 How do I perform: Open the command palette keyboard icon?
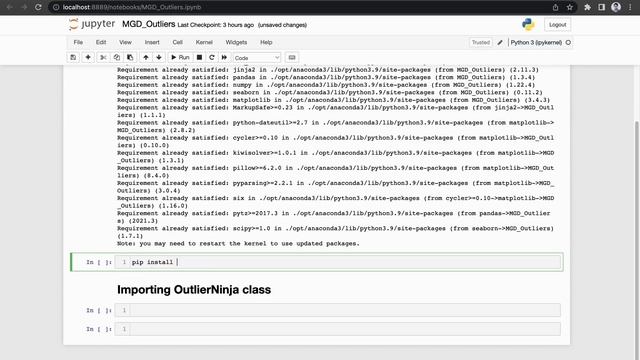292,58
